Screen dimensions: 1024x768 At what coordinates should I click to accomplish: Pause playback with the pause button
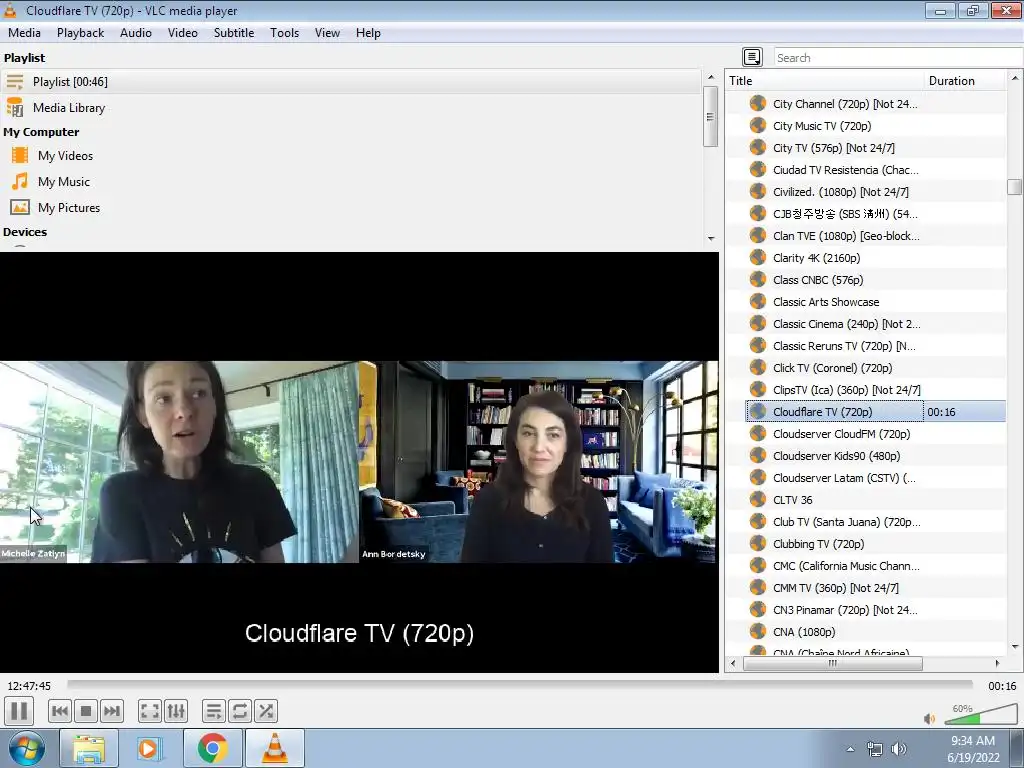click(19, 711)
